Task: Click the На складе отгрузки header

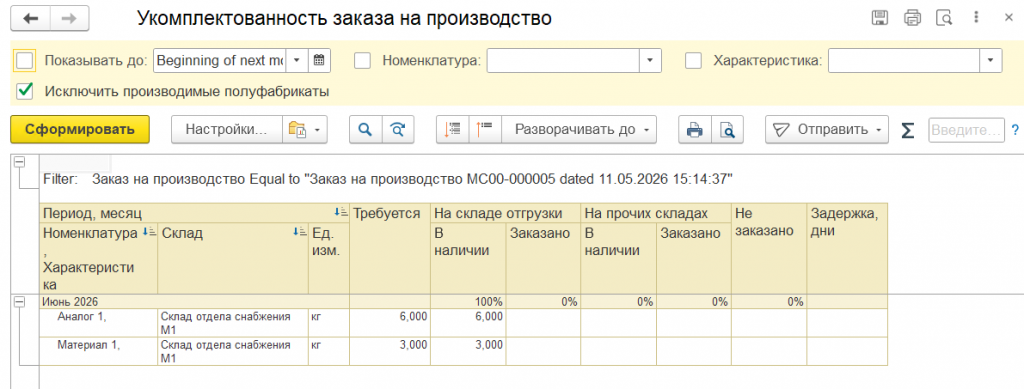Action: point(506,213)
